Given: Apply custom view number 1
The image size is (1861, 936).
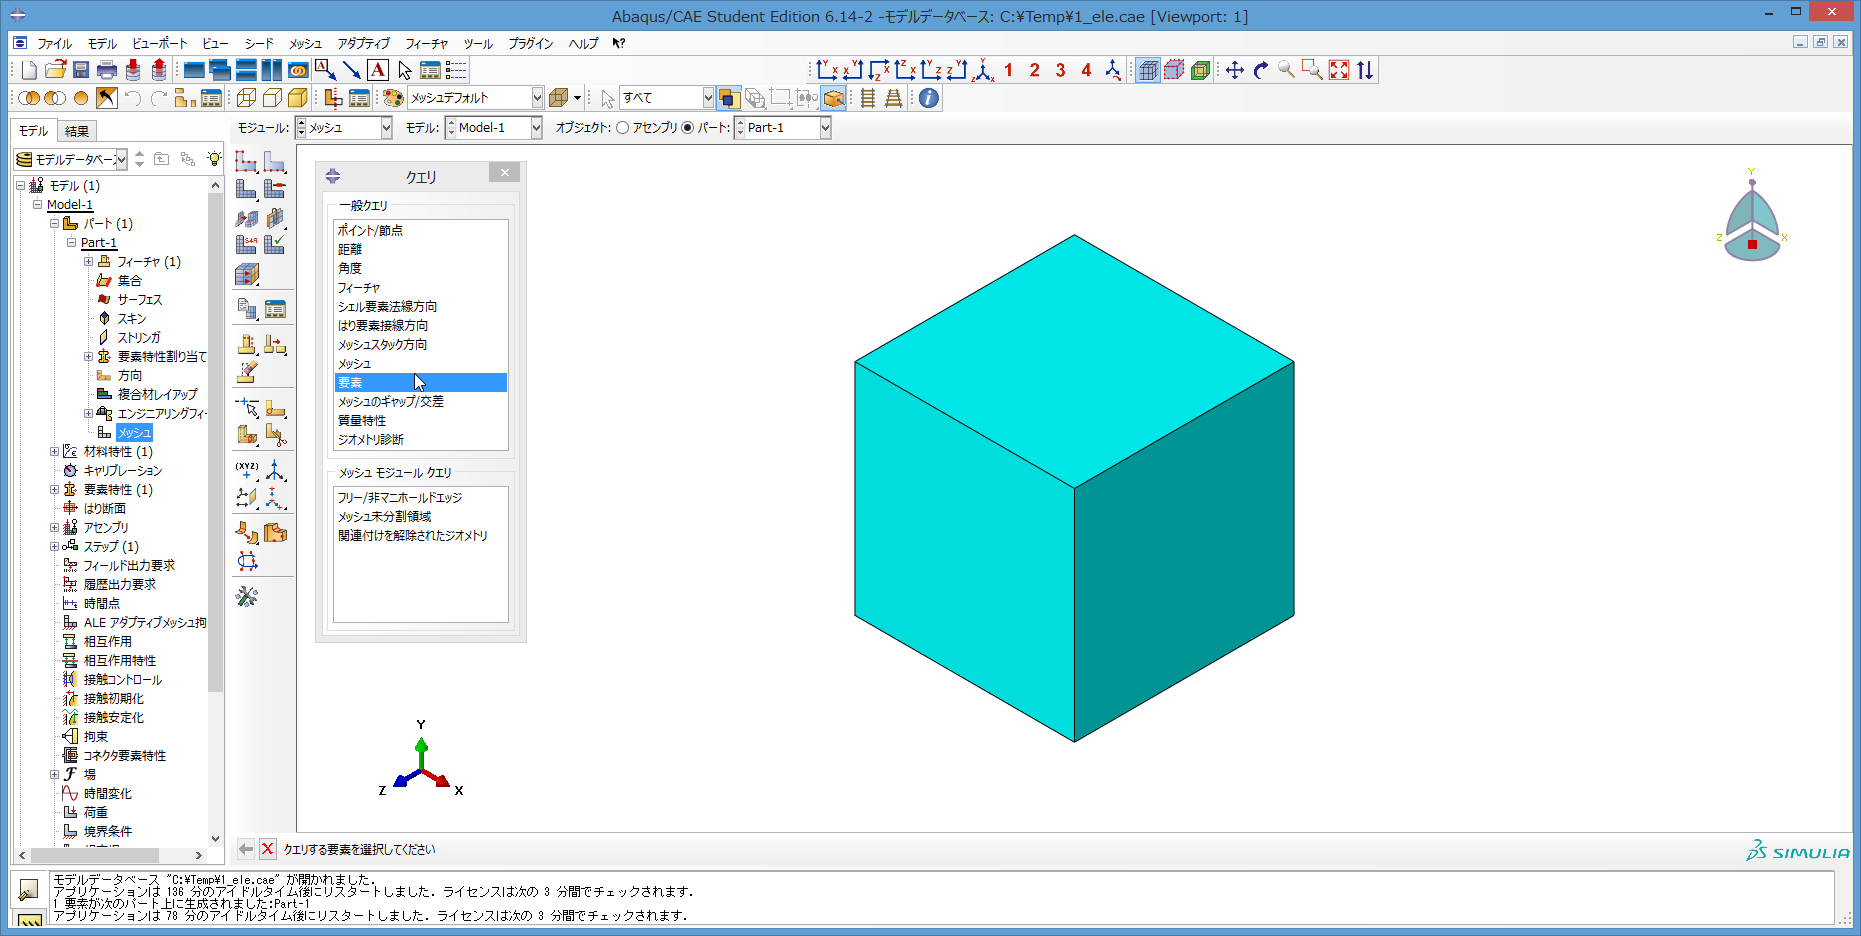Looking at the screenshot, I should [x=1008, y=70].
